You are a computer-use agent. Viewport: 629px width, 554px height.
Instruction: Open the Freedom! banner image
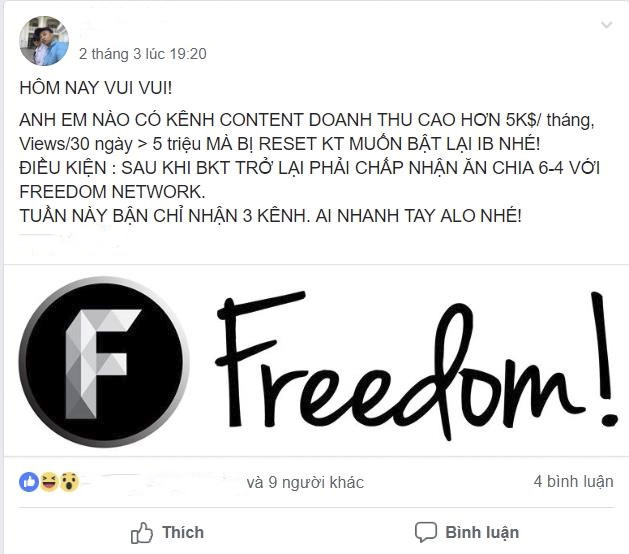point(316,360)
